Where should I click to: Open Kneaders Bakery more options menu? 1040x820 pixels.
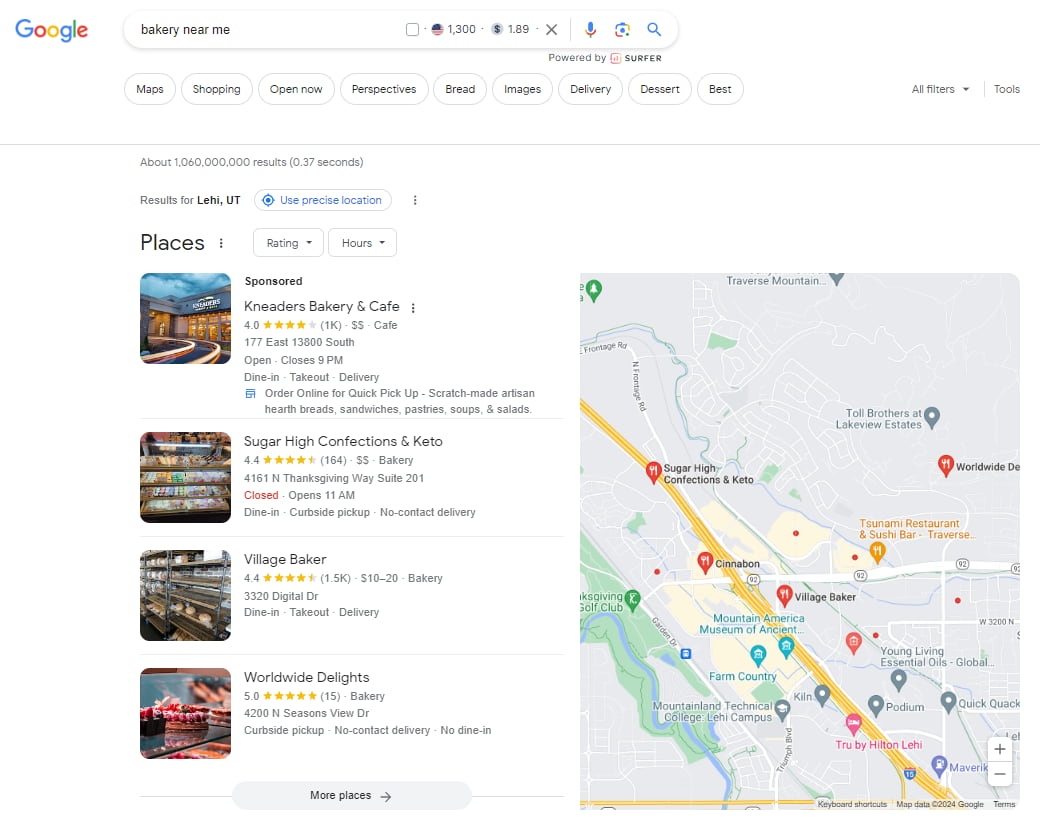tap(413, 308)
